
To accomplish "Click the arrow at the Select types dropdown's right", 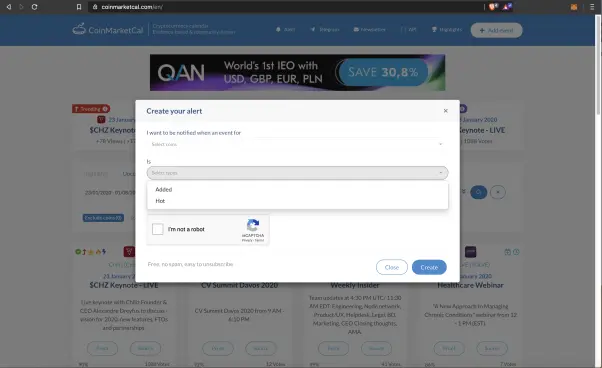I will [x=440, y=173].
